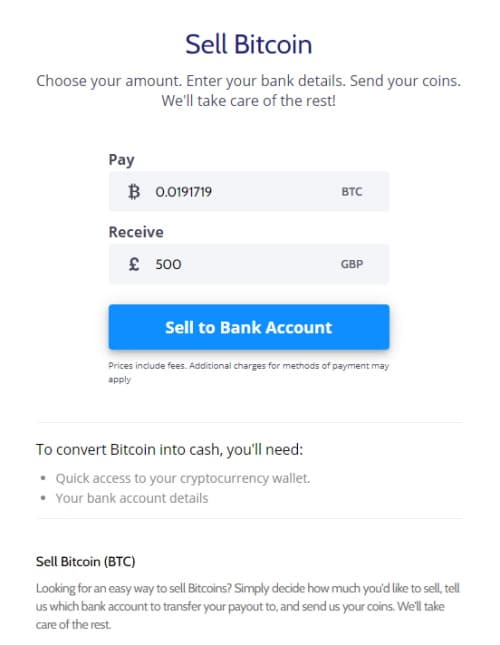Click the 'Sell Bitcoin (BTC)' section heading
Screen dimensions: 500x645
coord(86,561)
